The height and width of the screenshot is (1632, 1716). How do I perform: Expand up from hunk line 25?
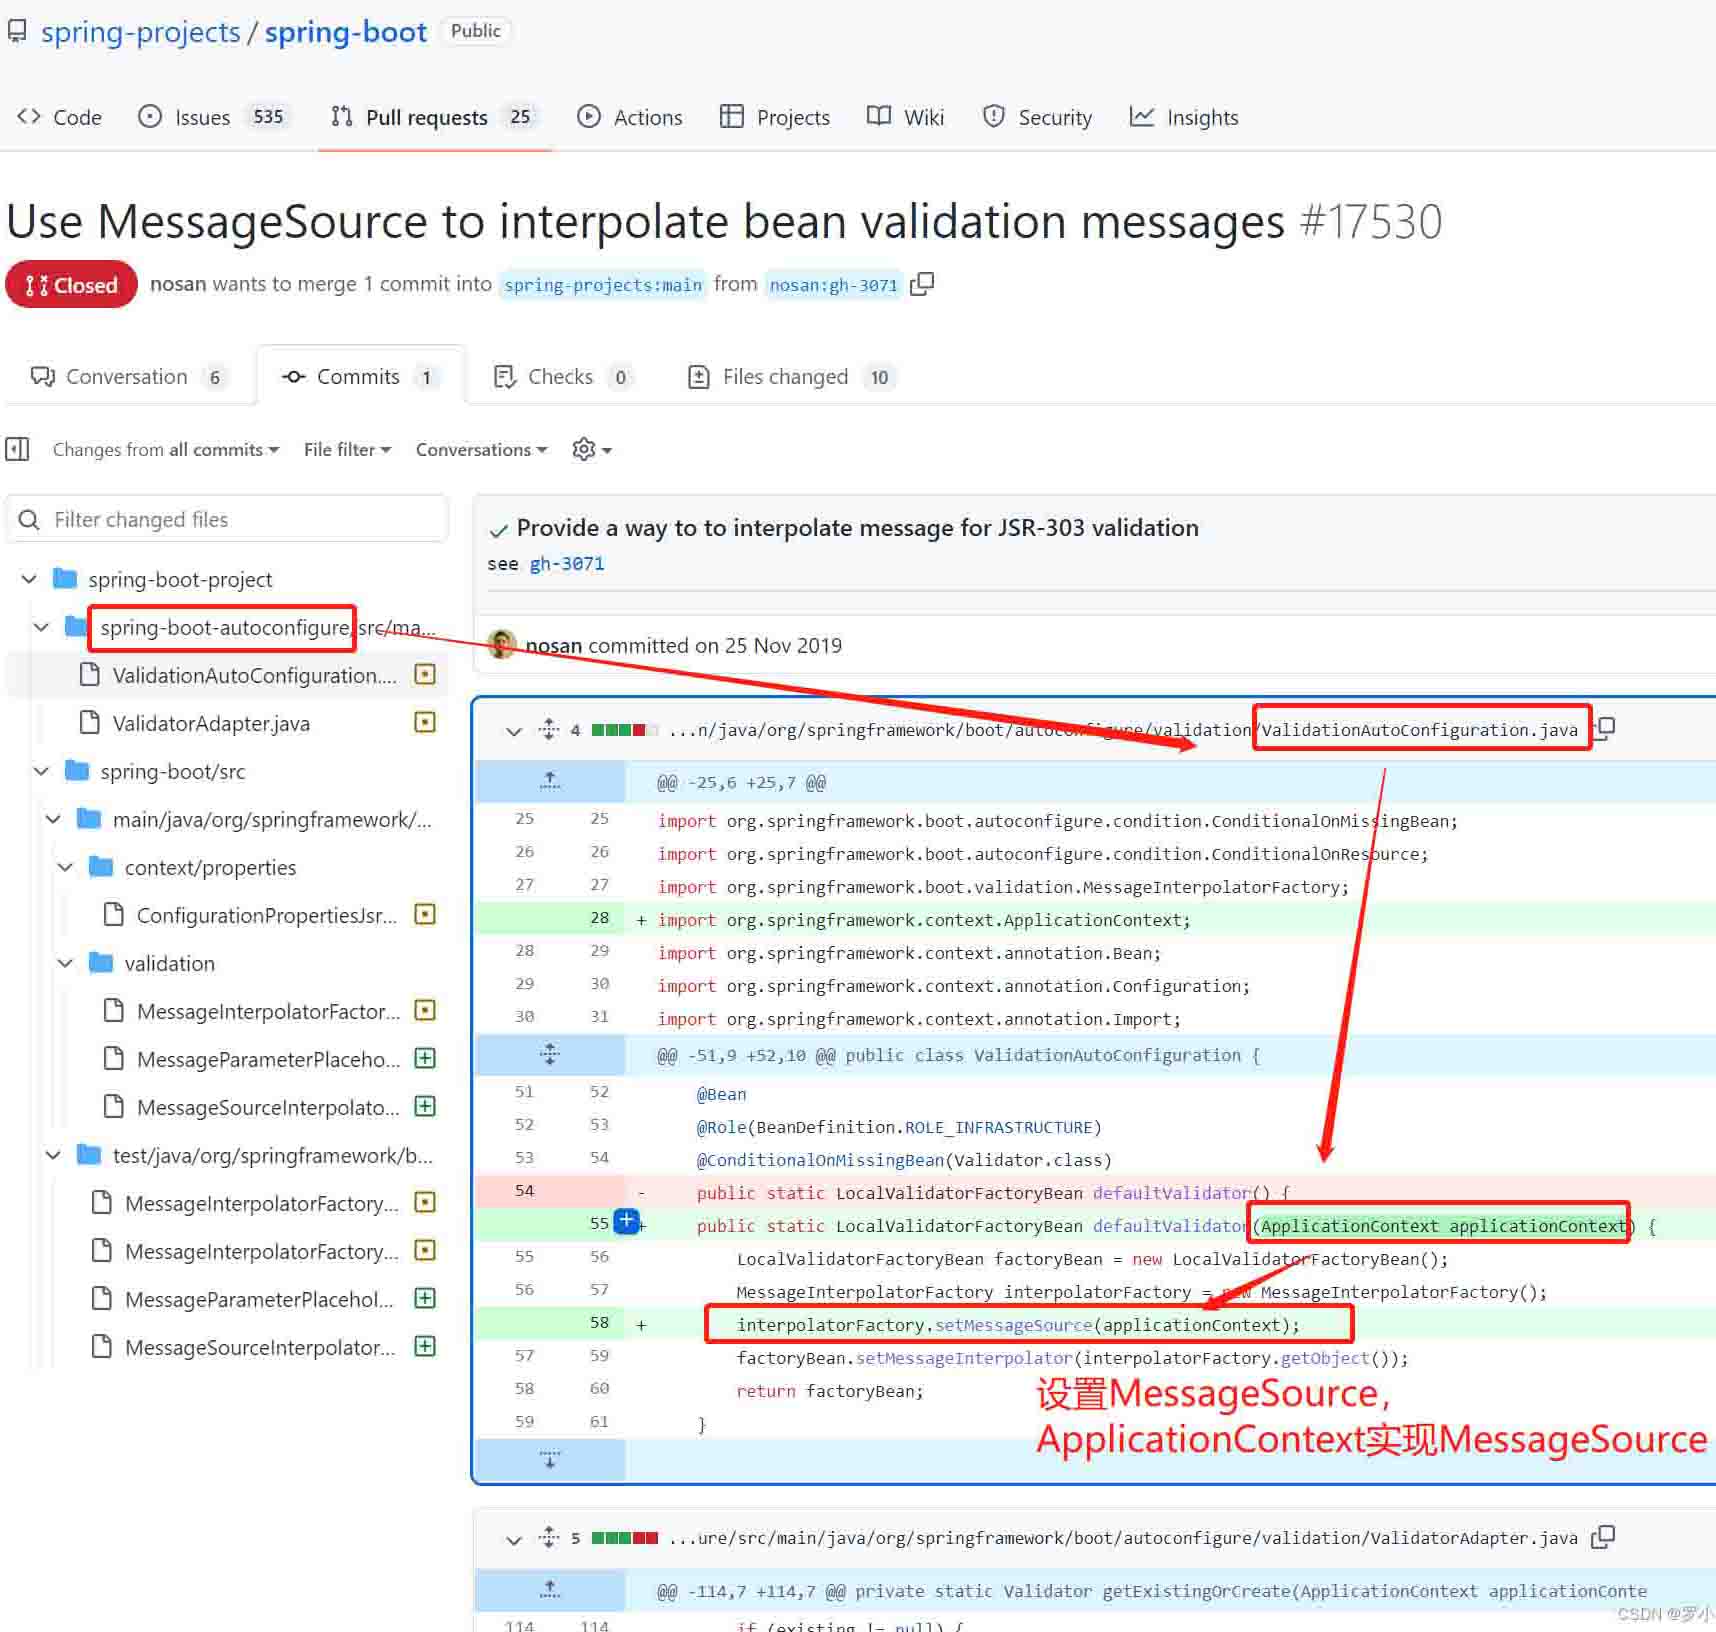[550, 781]
